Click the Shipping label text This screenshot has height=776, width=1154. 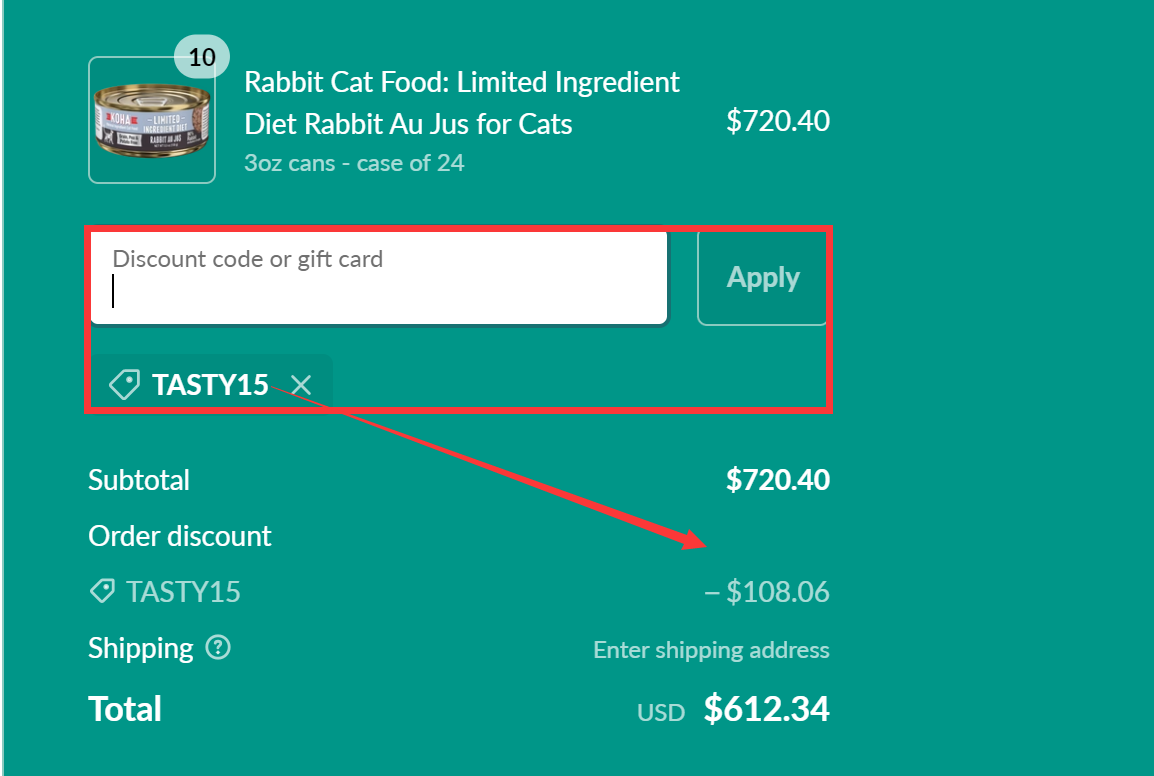coord(140,648)
